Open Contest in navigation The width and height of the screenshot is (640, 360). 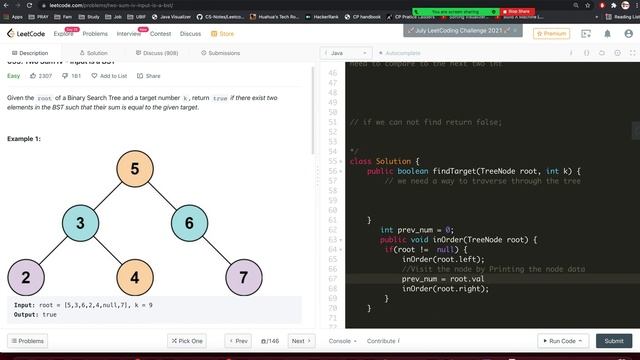pos(160,34)
